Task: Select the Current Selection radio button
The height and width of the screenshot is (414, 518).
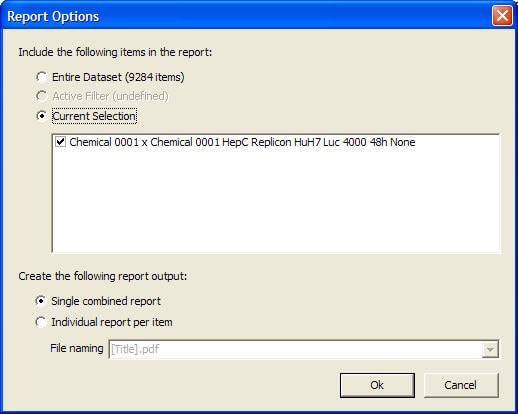Action: click(42, 116)
